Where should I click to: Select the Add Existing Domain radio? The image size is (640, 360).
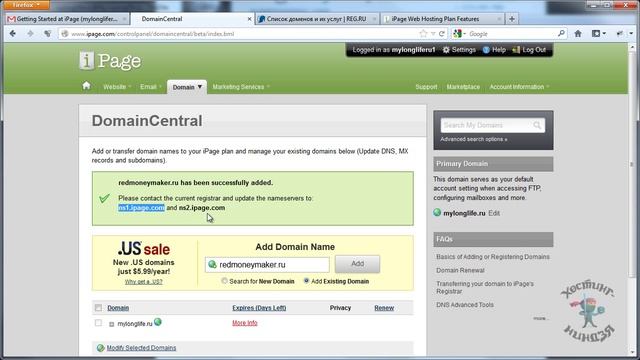(306, 281)
